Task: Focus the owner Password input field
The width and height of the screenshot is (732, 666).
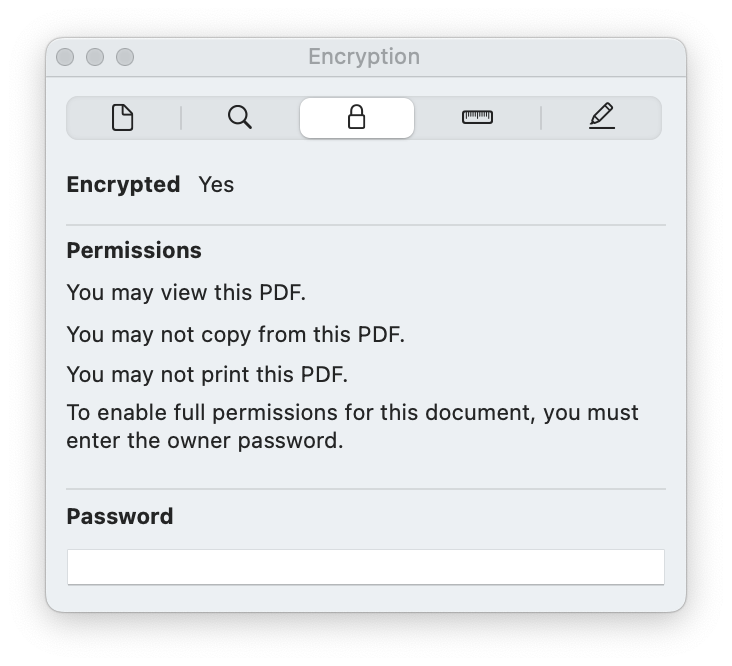Action: click(366, 567)
